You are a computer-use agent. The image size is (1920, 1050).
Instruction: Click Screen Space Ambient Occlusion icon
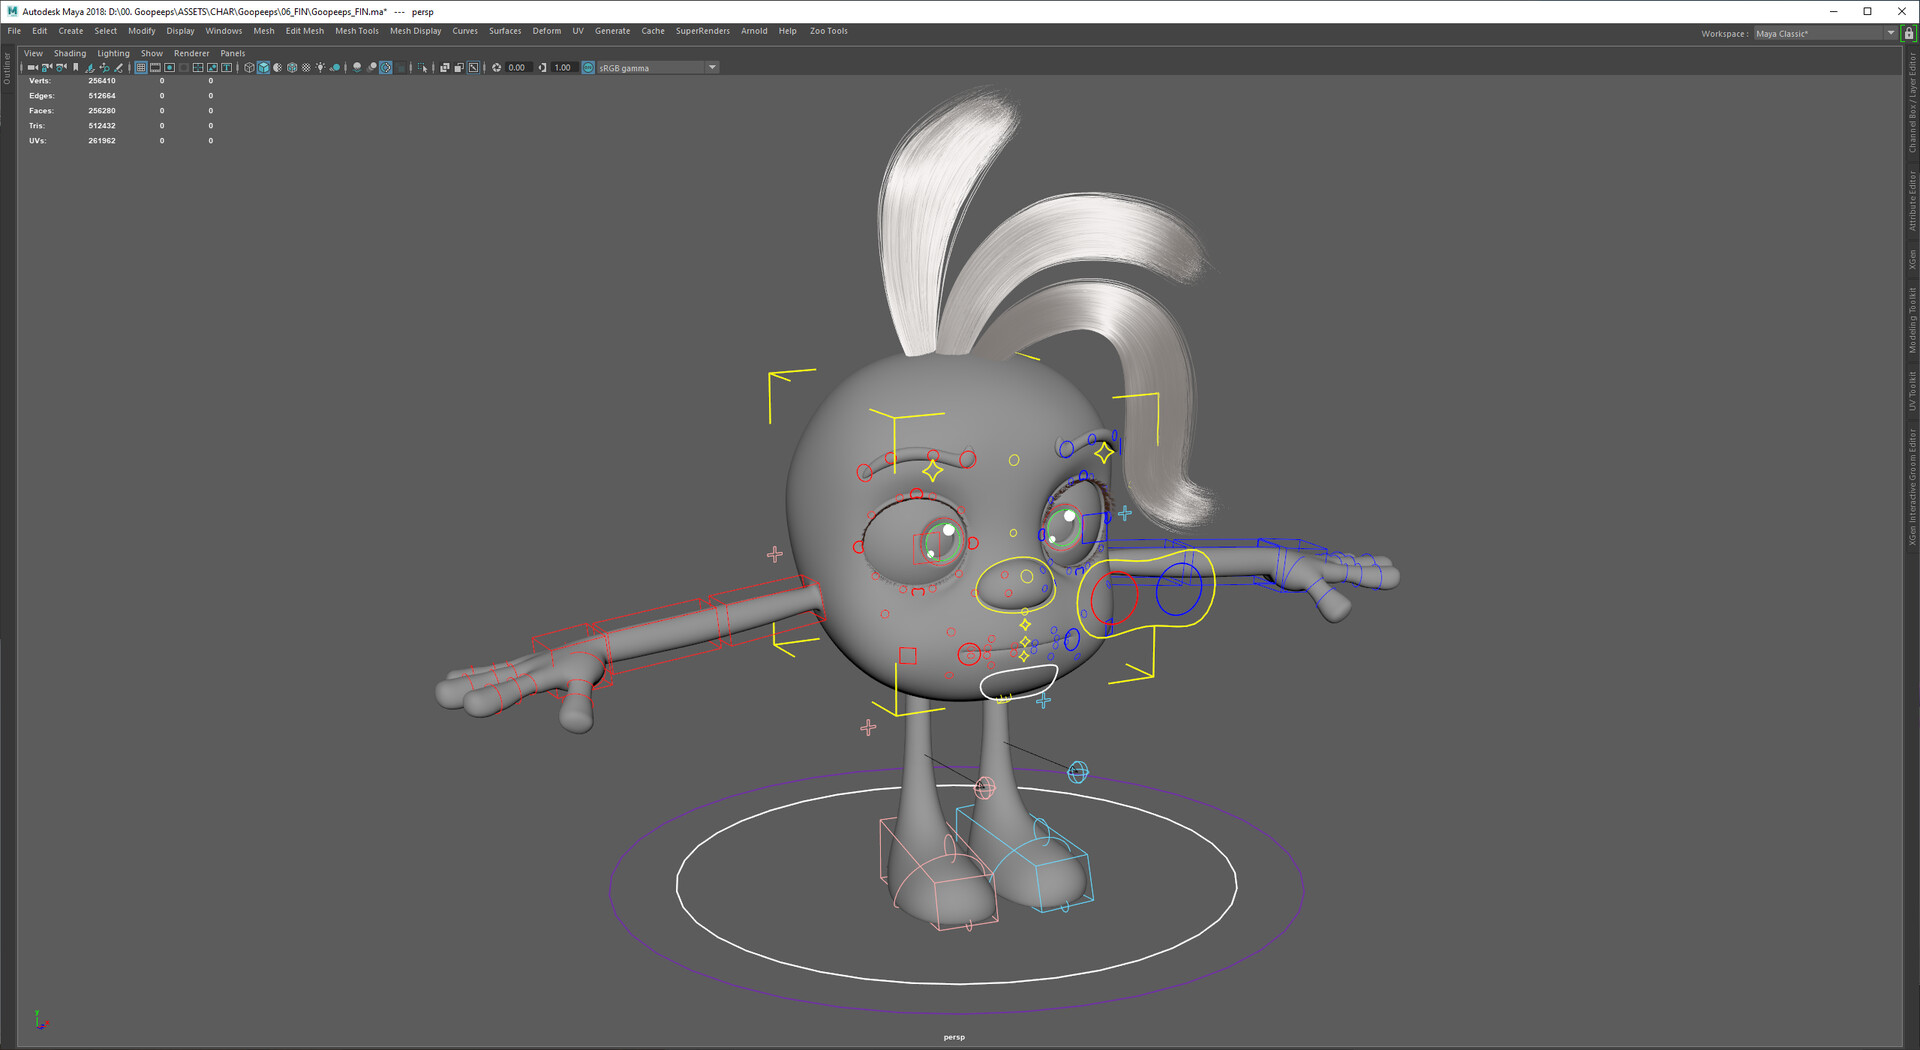tap(356, 67)
